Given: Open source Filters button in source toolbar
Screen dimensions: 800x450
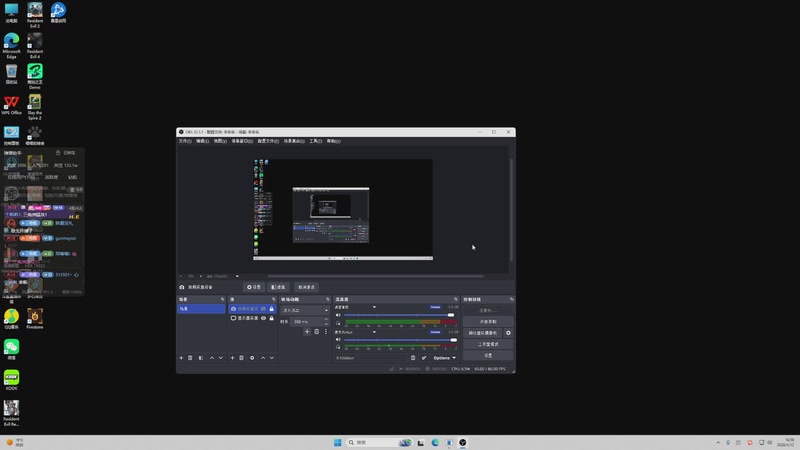Looking at the screenshot, I should click(279, 287).
